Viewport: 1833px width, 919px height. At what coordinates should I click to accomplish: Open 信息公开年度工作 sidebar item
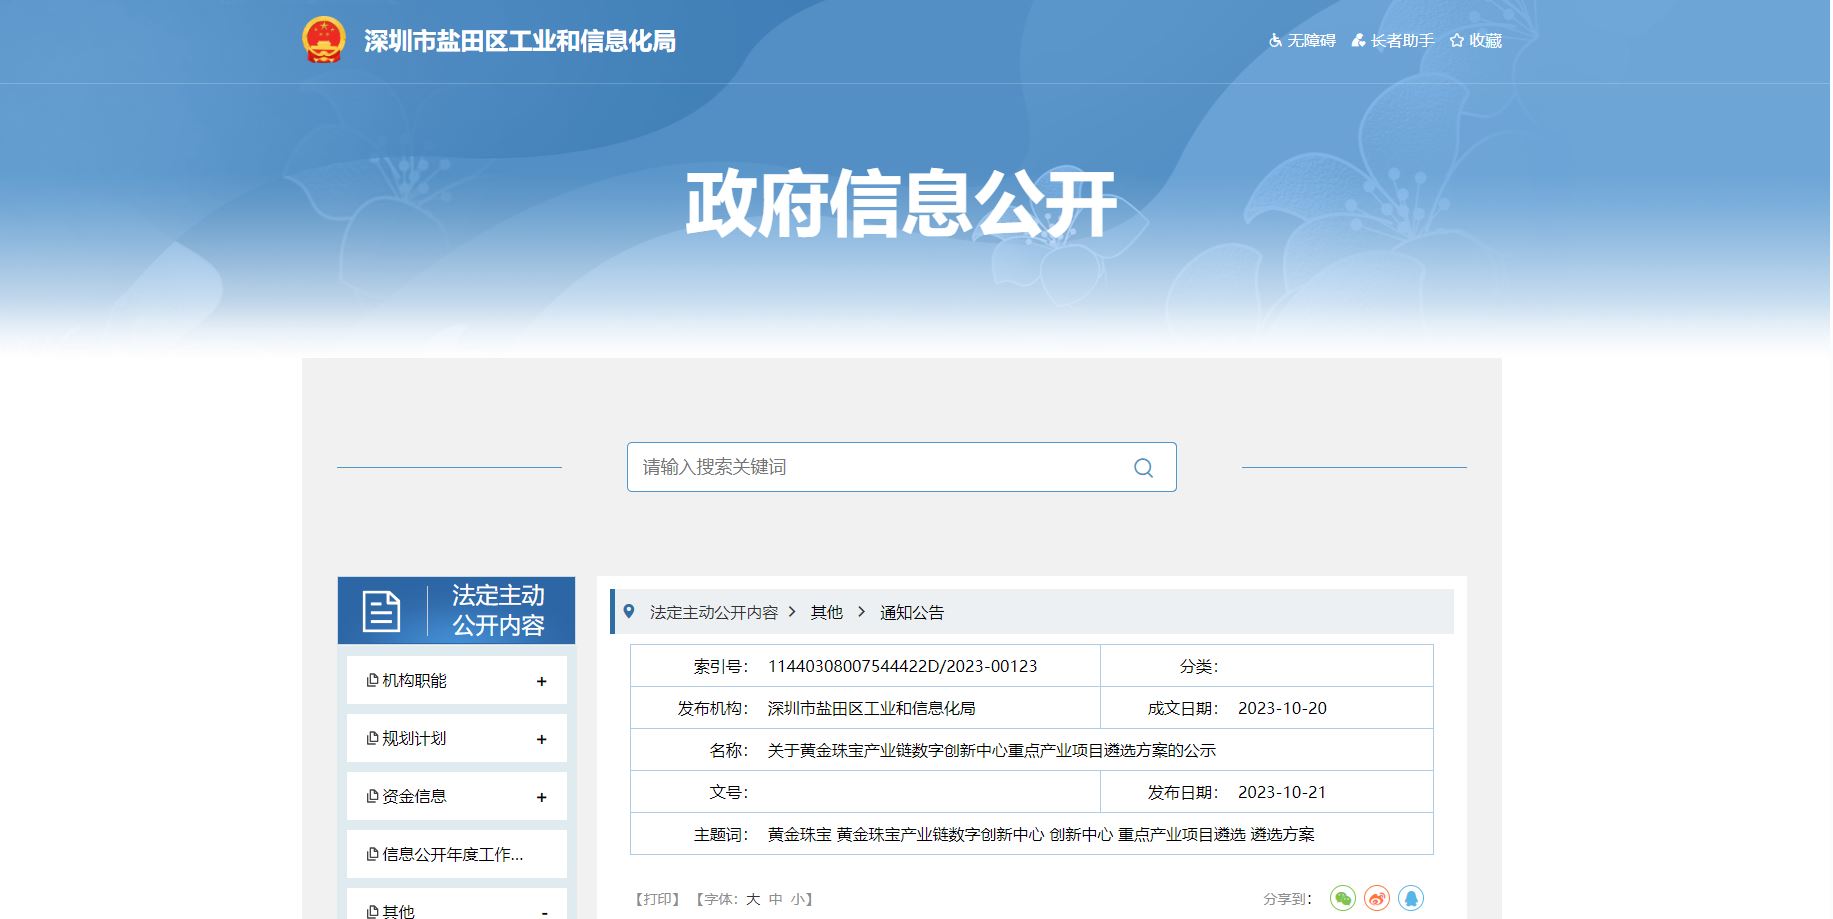pyautogui.click(x=452, y=854)
